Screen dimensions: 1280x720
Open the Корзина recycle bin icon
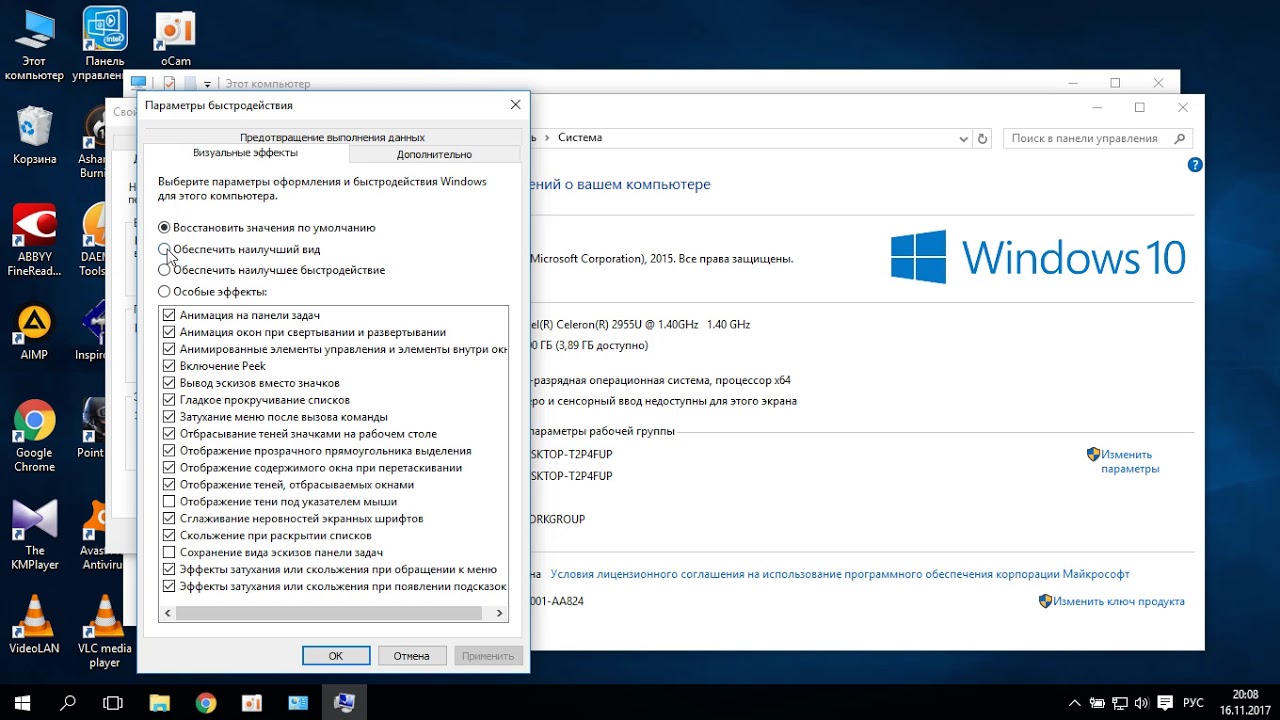(x=35, y=135)
